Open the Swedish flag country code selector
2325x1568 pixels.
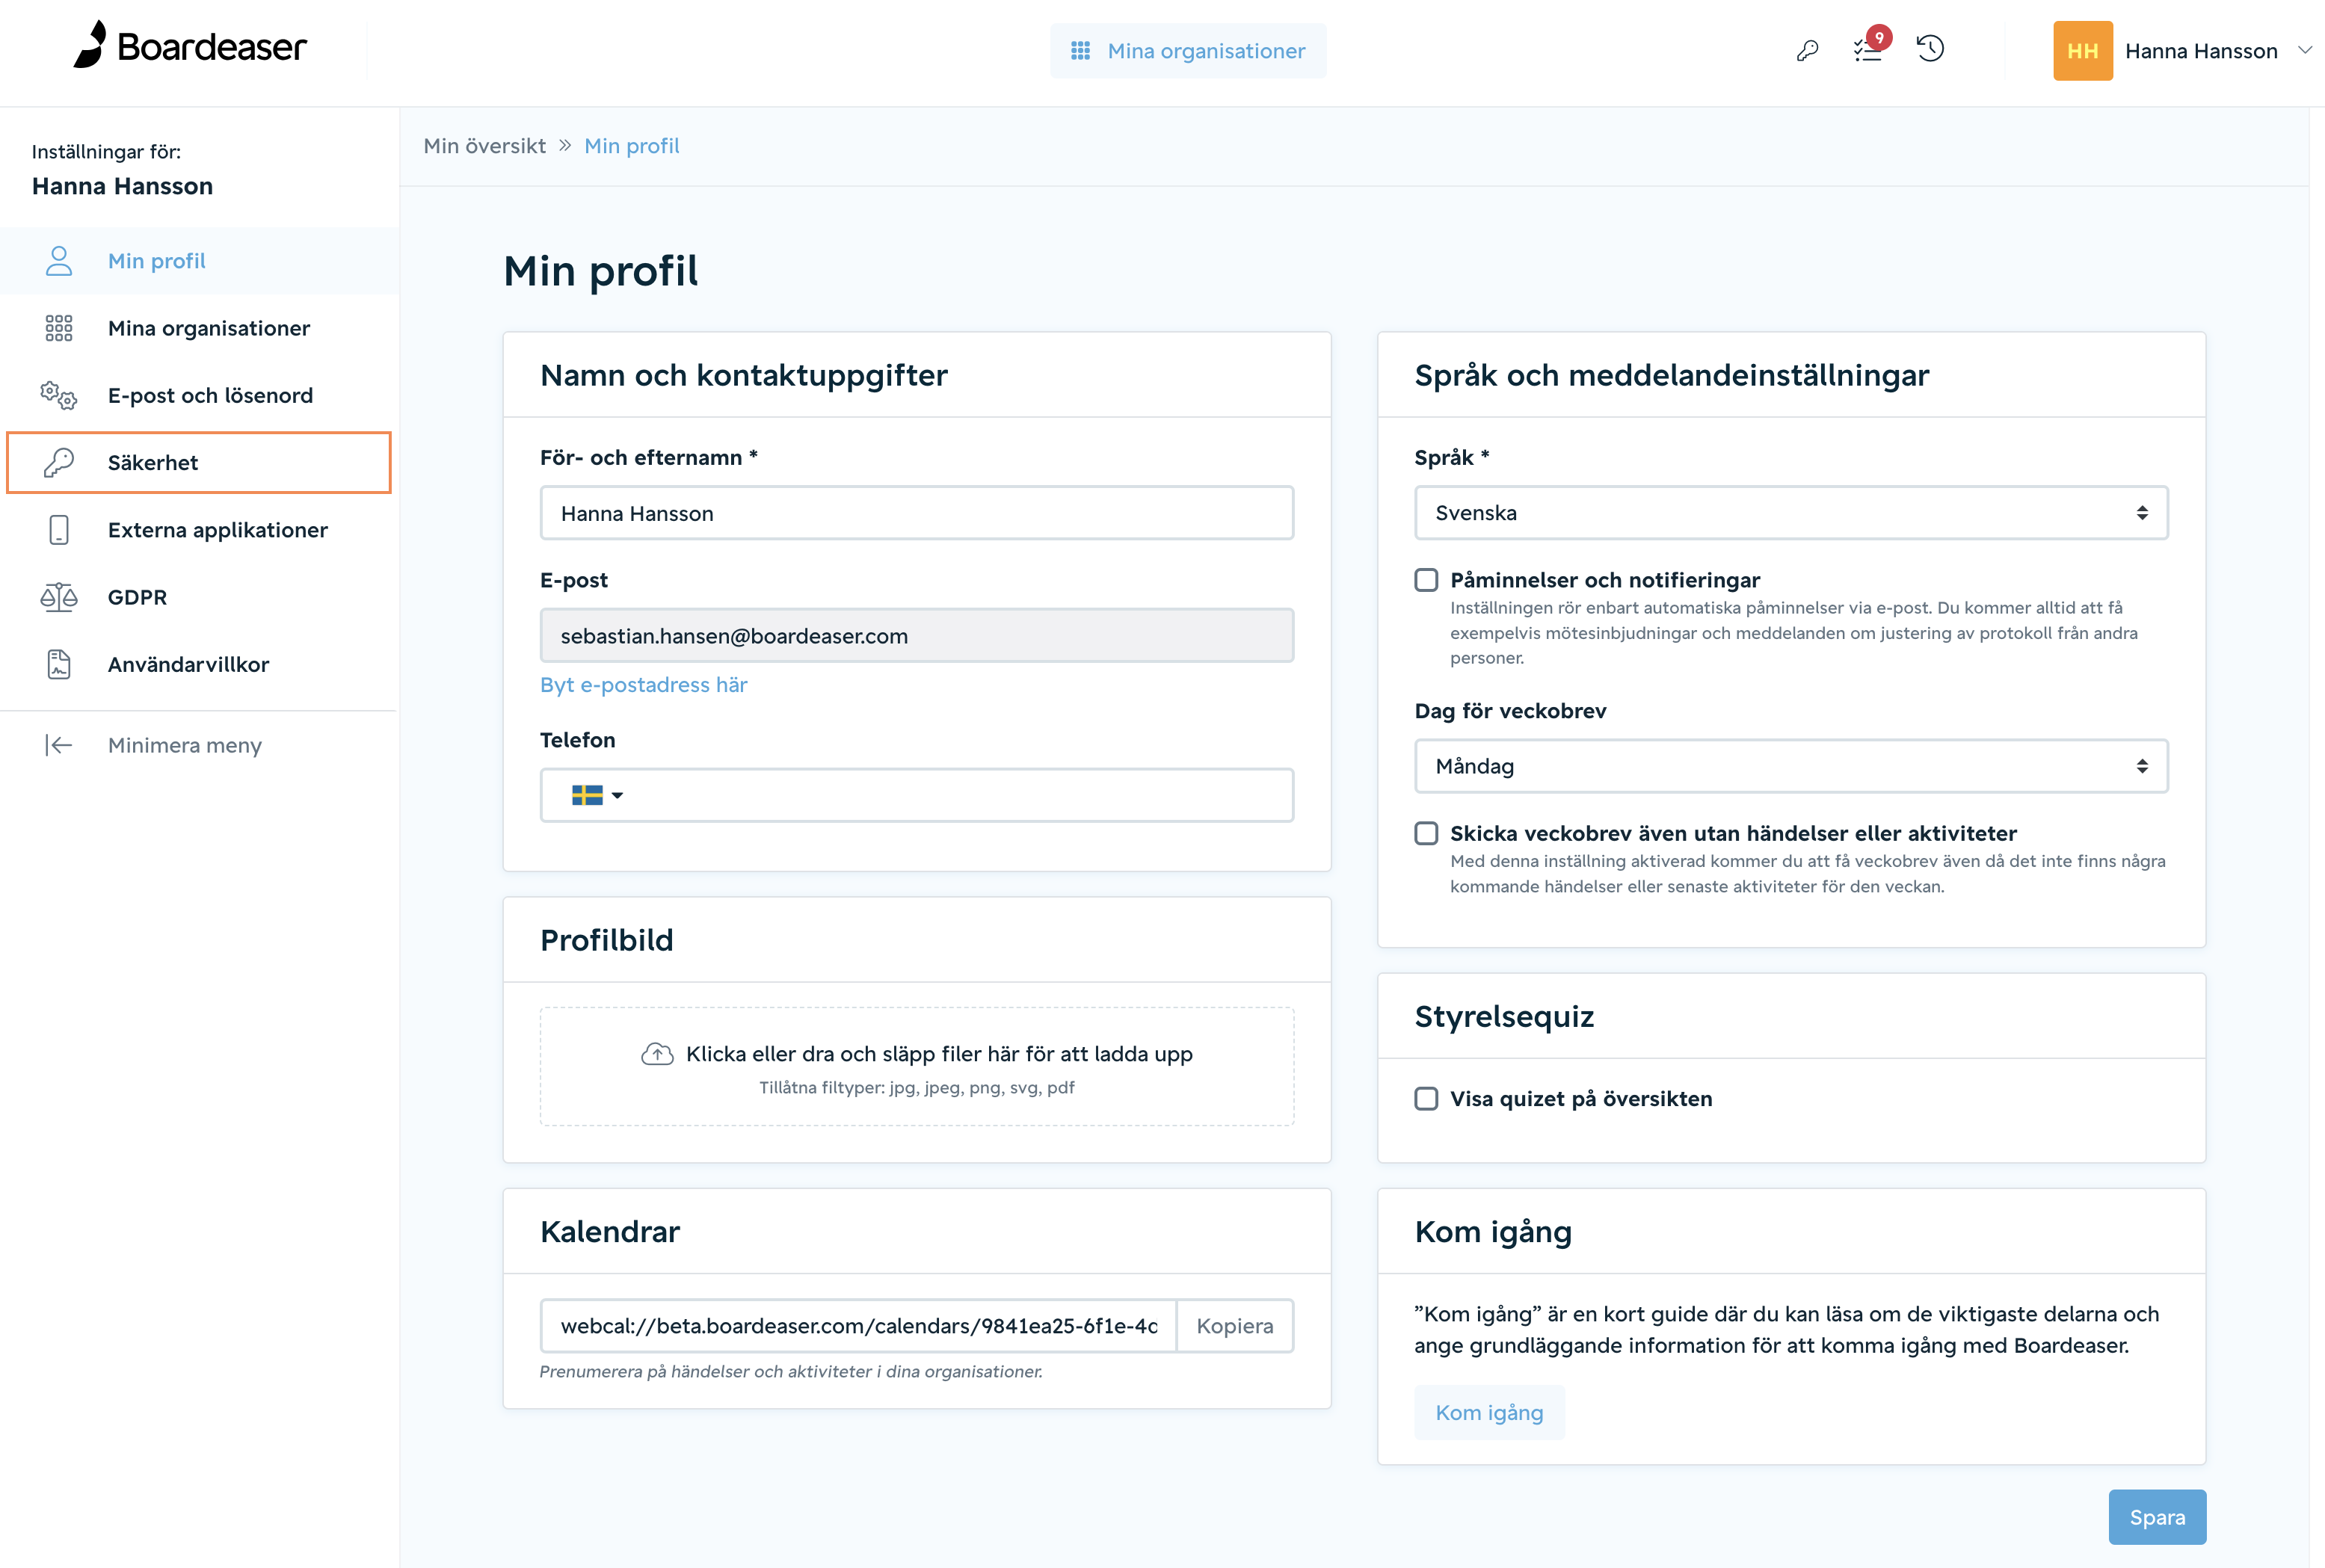[597, 795]
